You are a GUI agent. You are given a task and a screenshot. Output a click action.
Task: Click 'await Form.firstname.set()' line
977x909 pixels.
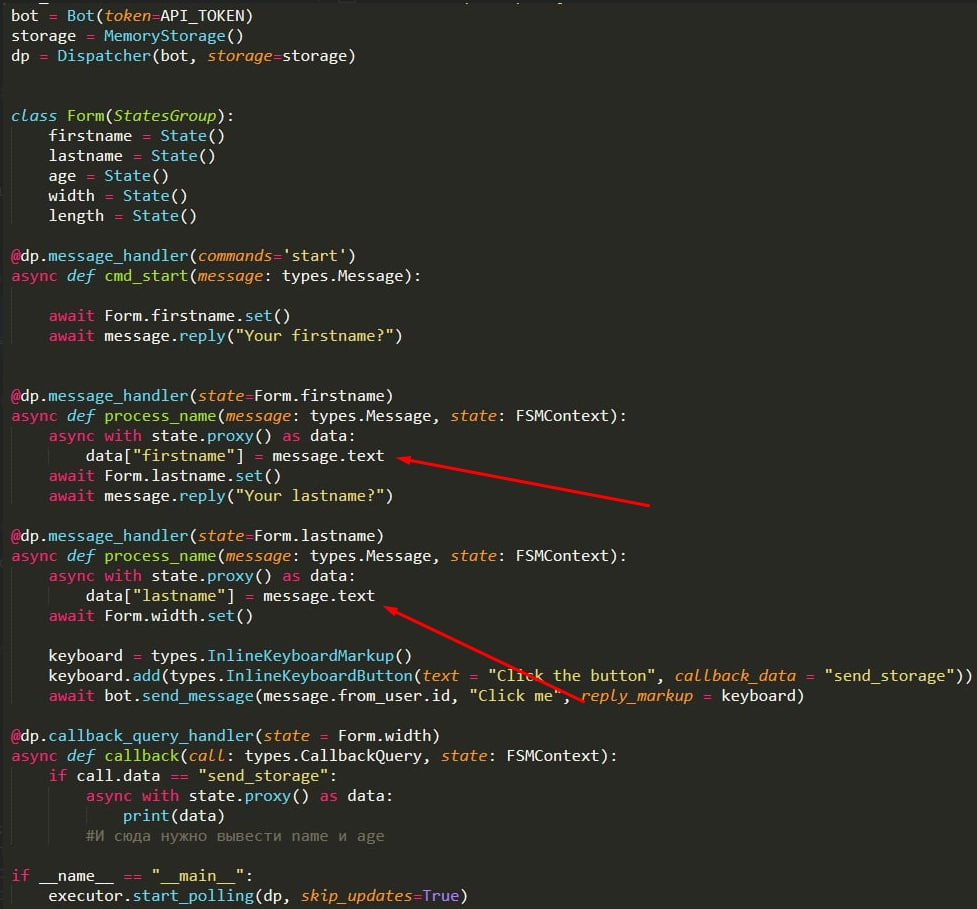coord(169,315)
